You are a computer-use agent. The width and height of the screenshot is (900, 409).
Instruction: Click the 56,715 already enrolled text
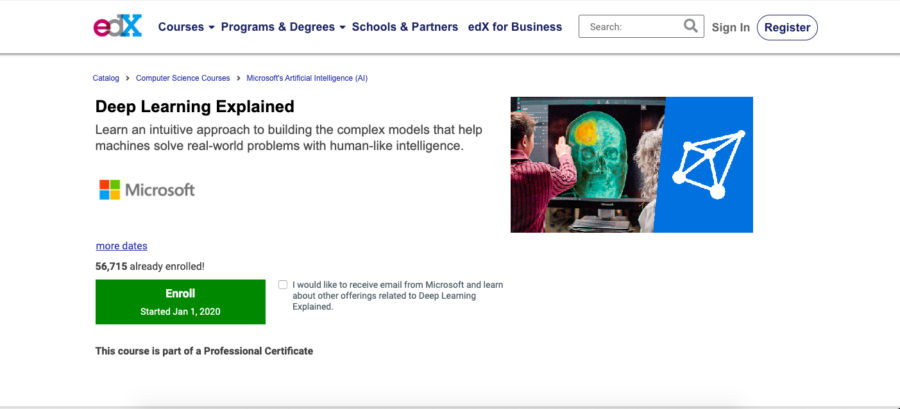coord(150,266)
